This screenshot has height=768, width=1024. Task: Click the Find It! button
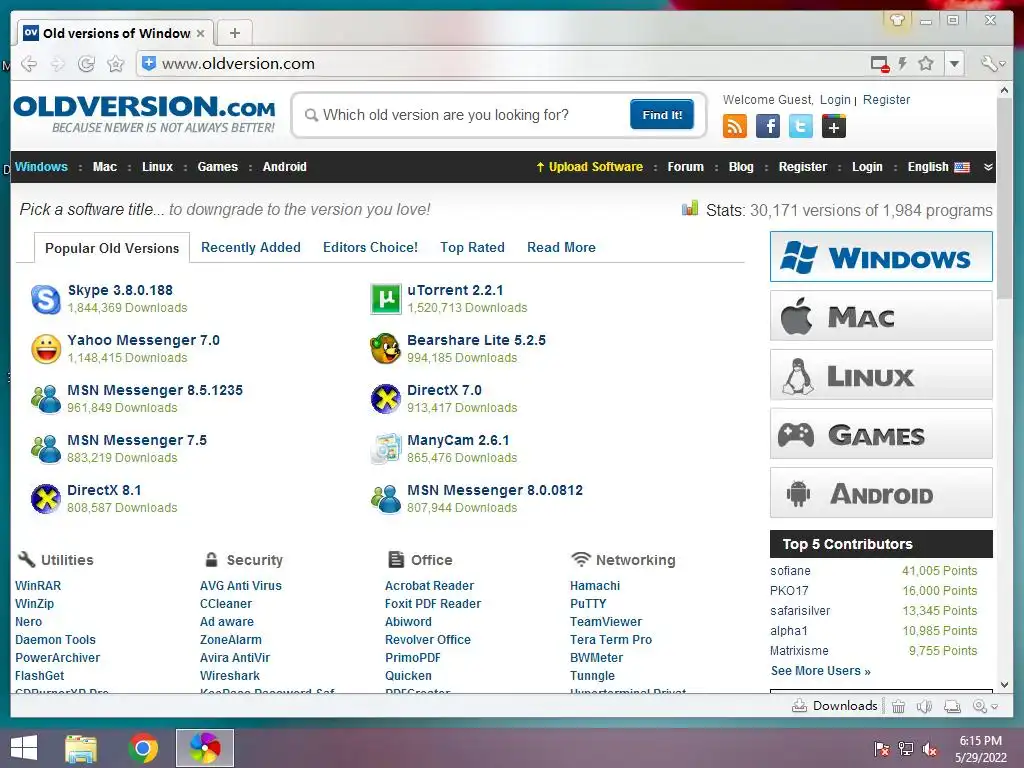pyautogui.click(x=662, y=115)
